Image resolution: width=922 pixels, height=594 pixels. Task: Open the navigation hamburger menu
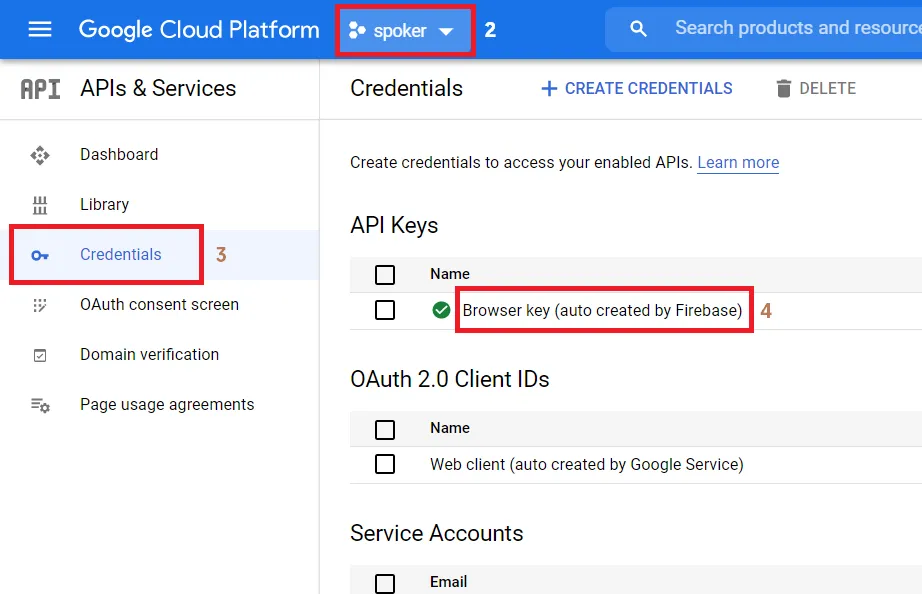[x=38, y=28]
